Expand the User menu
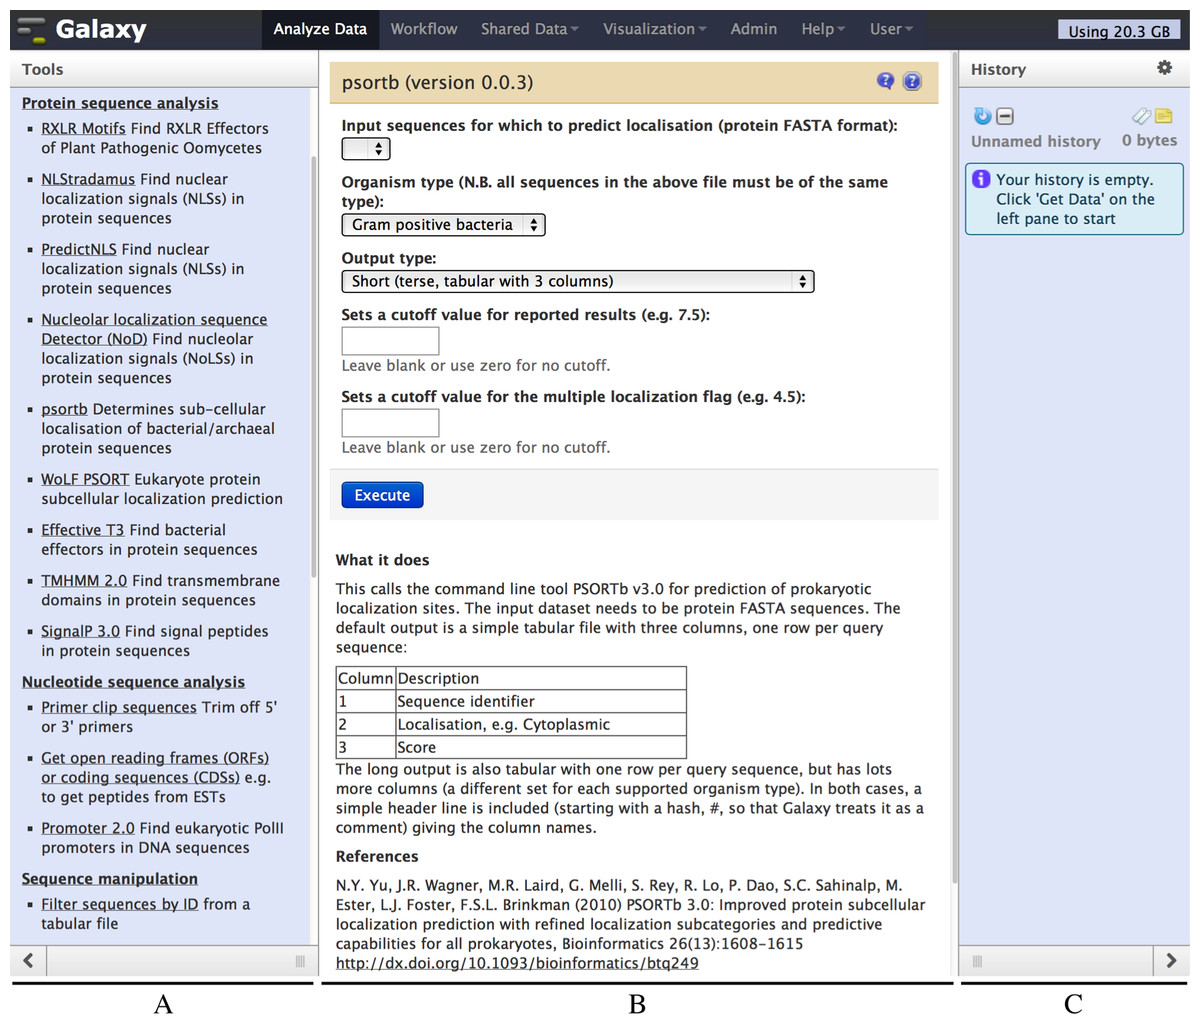This screenshot has height=1024, width=1200. pos(891,29)
